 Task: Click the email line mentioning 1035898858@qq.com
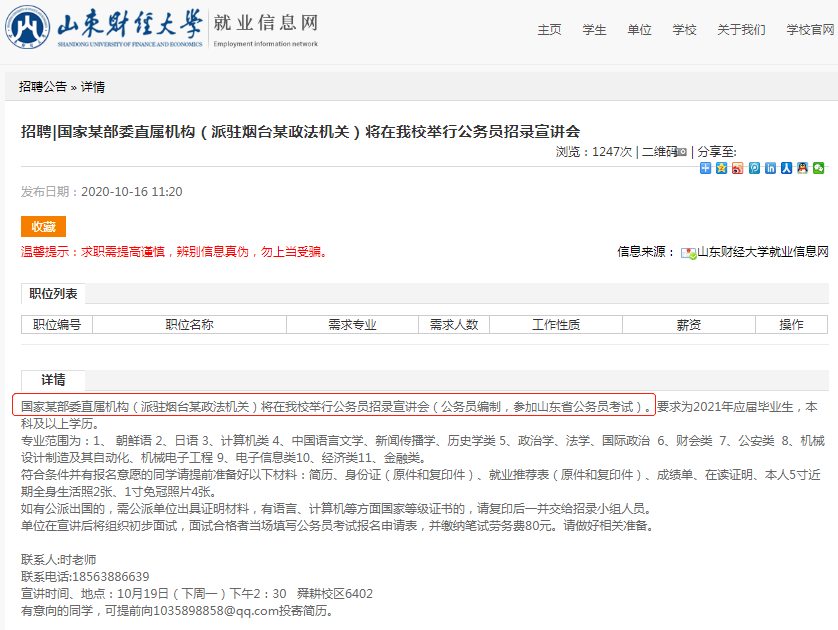[177, 611]
